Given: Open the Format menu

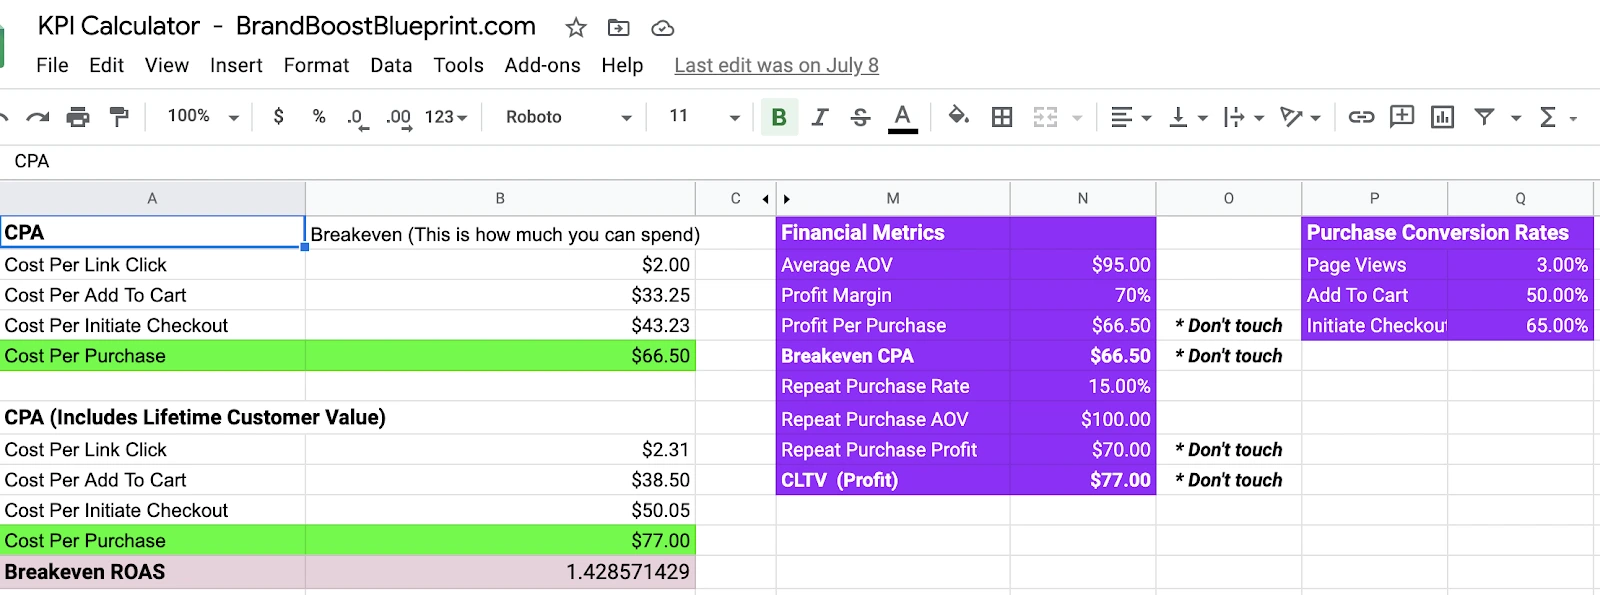Looking at the screenshot, I should coord(316,65).
